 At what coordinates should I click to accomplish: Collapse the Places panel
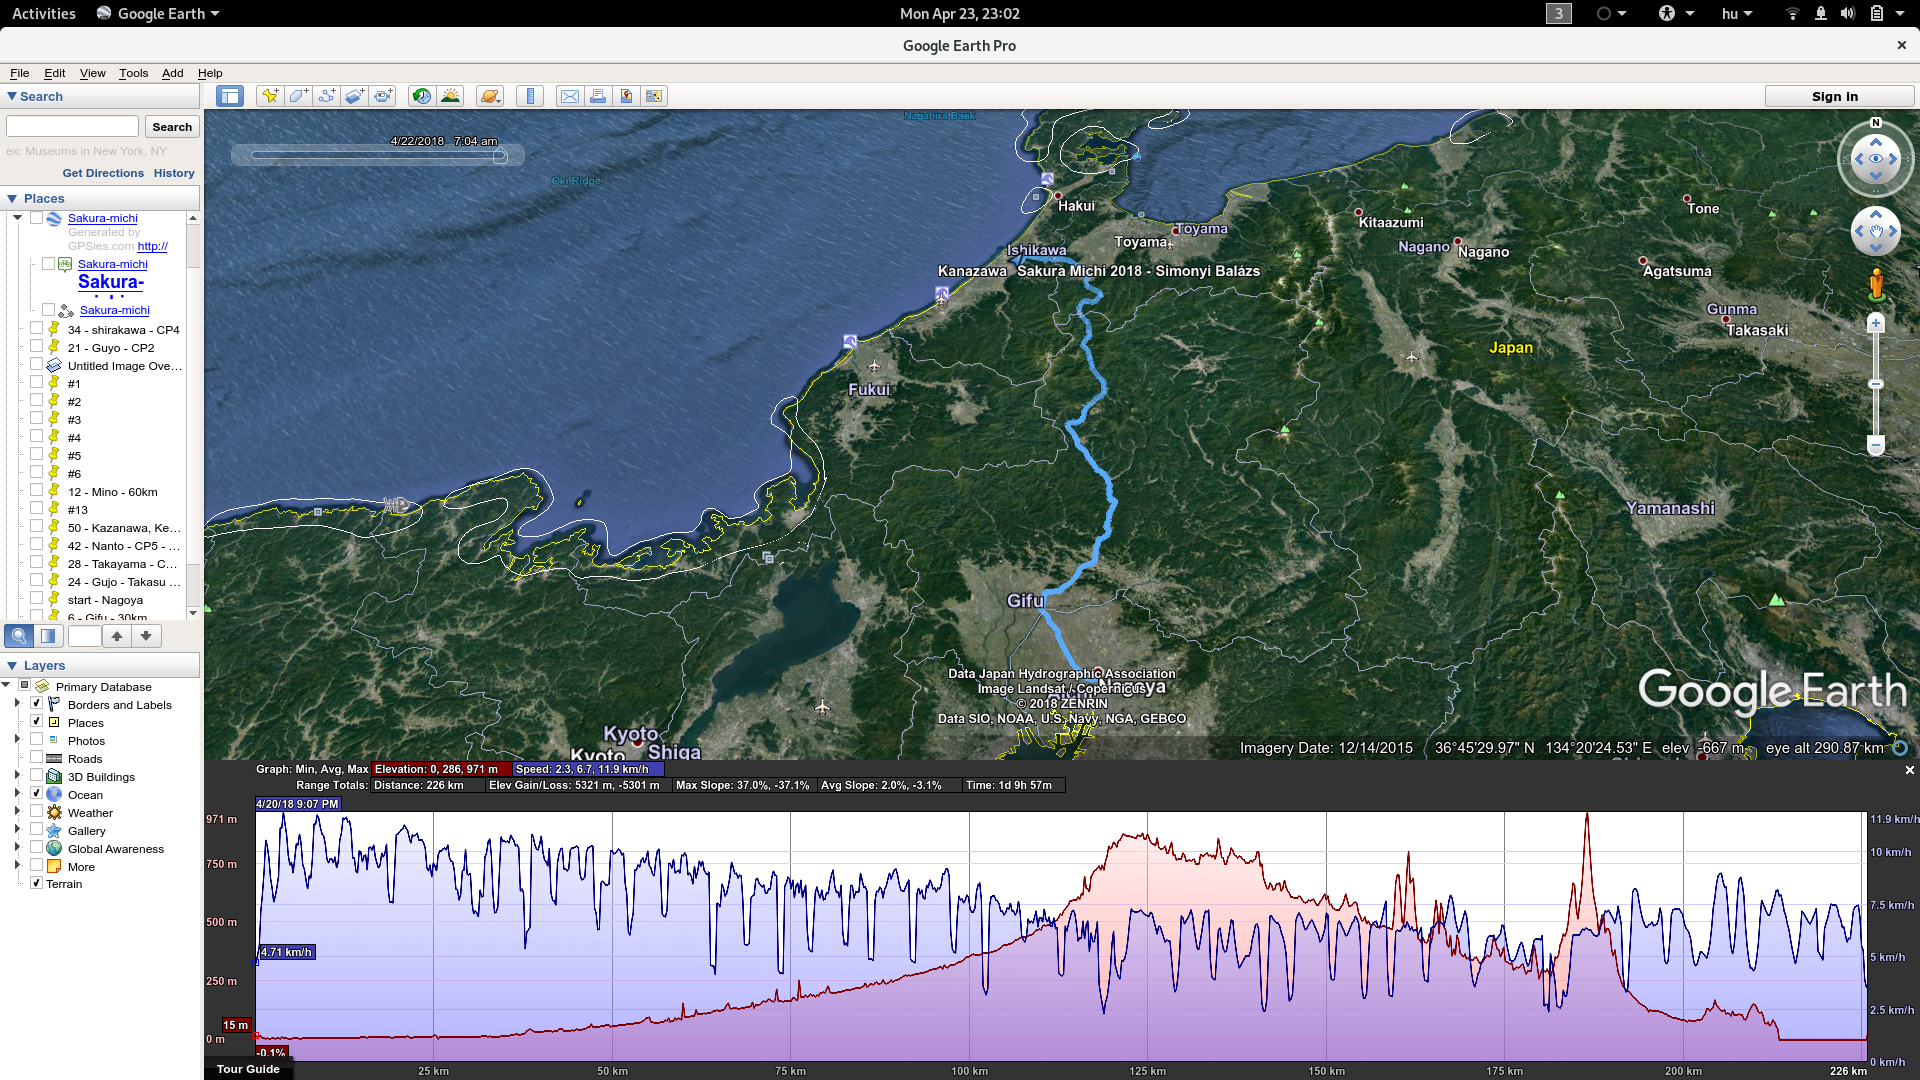[12, 198]
